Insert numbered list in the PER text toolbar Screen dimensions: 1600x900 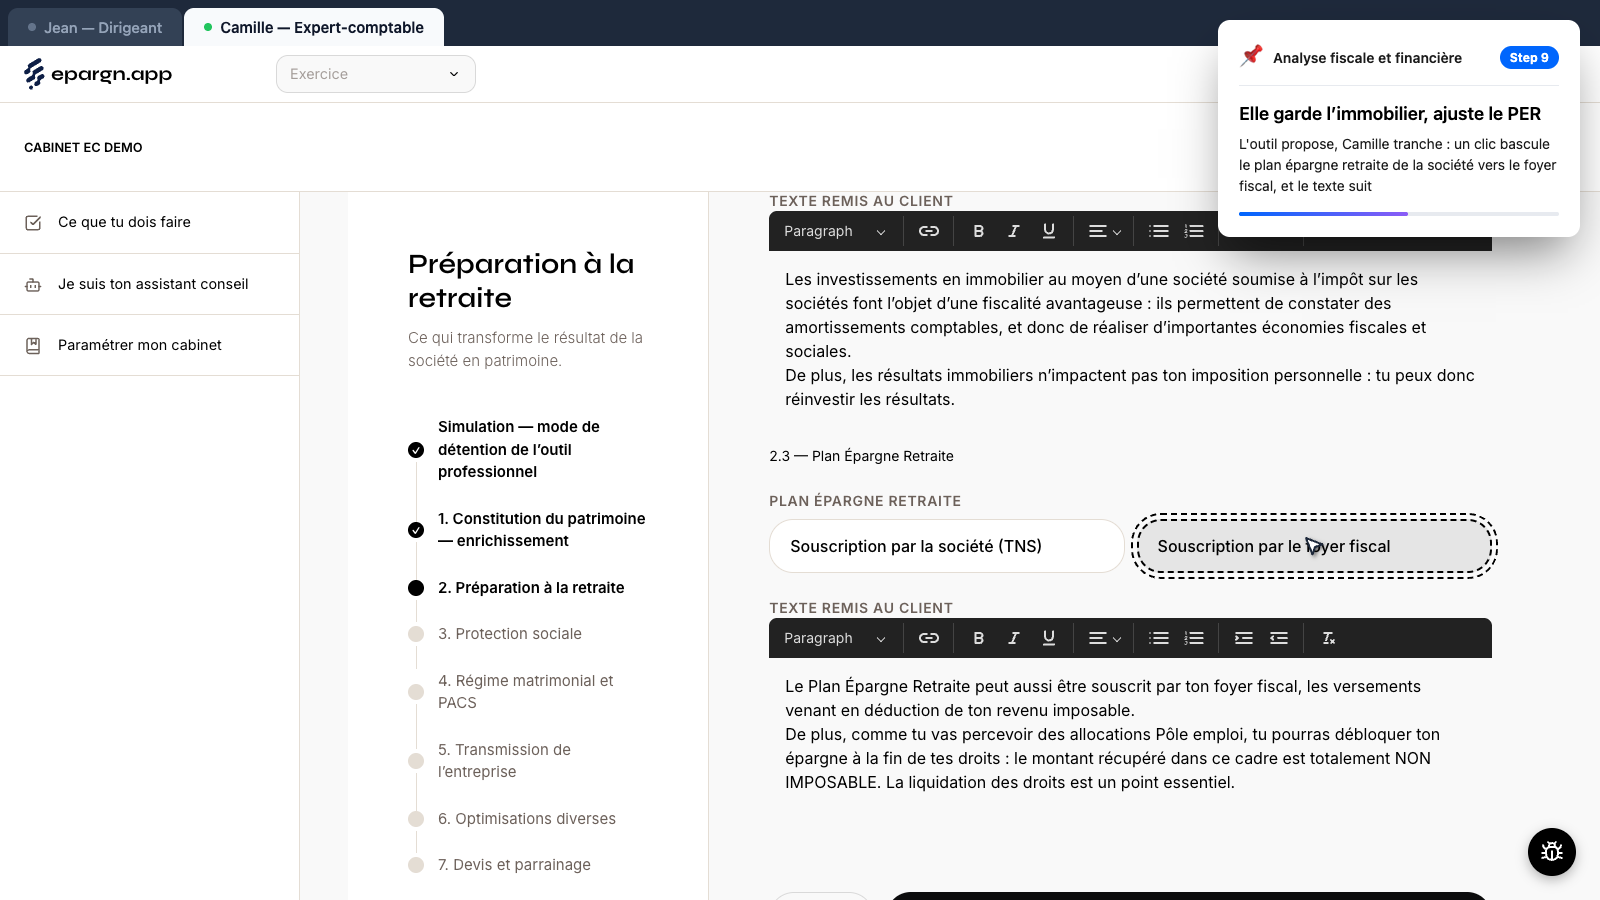coord(1194,638)
